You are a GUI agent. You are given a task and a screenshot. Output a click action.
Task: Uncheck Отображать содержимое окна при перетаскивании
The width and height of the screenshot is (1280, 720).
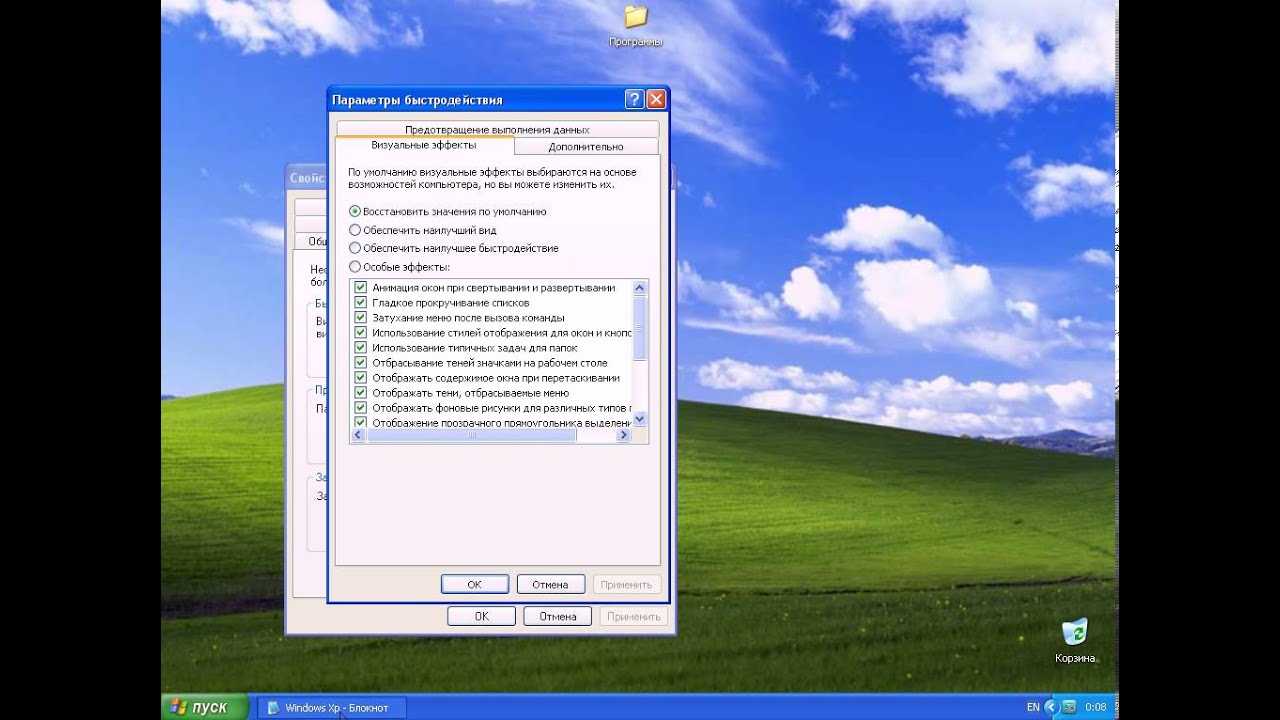click(361, 378)
